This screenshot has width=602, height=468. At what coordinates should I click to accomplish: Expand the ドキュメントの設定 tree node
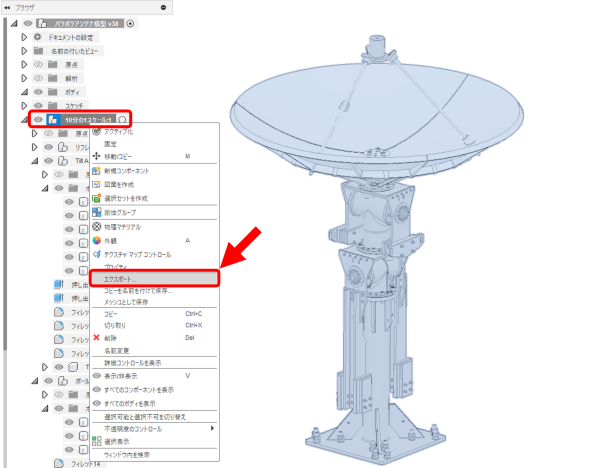25,36
